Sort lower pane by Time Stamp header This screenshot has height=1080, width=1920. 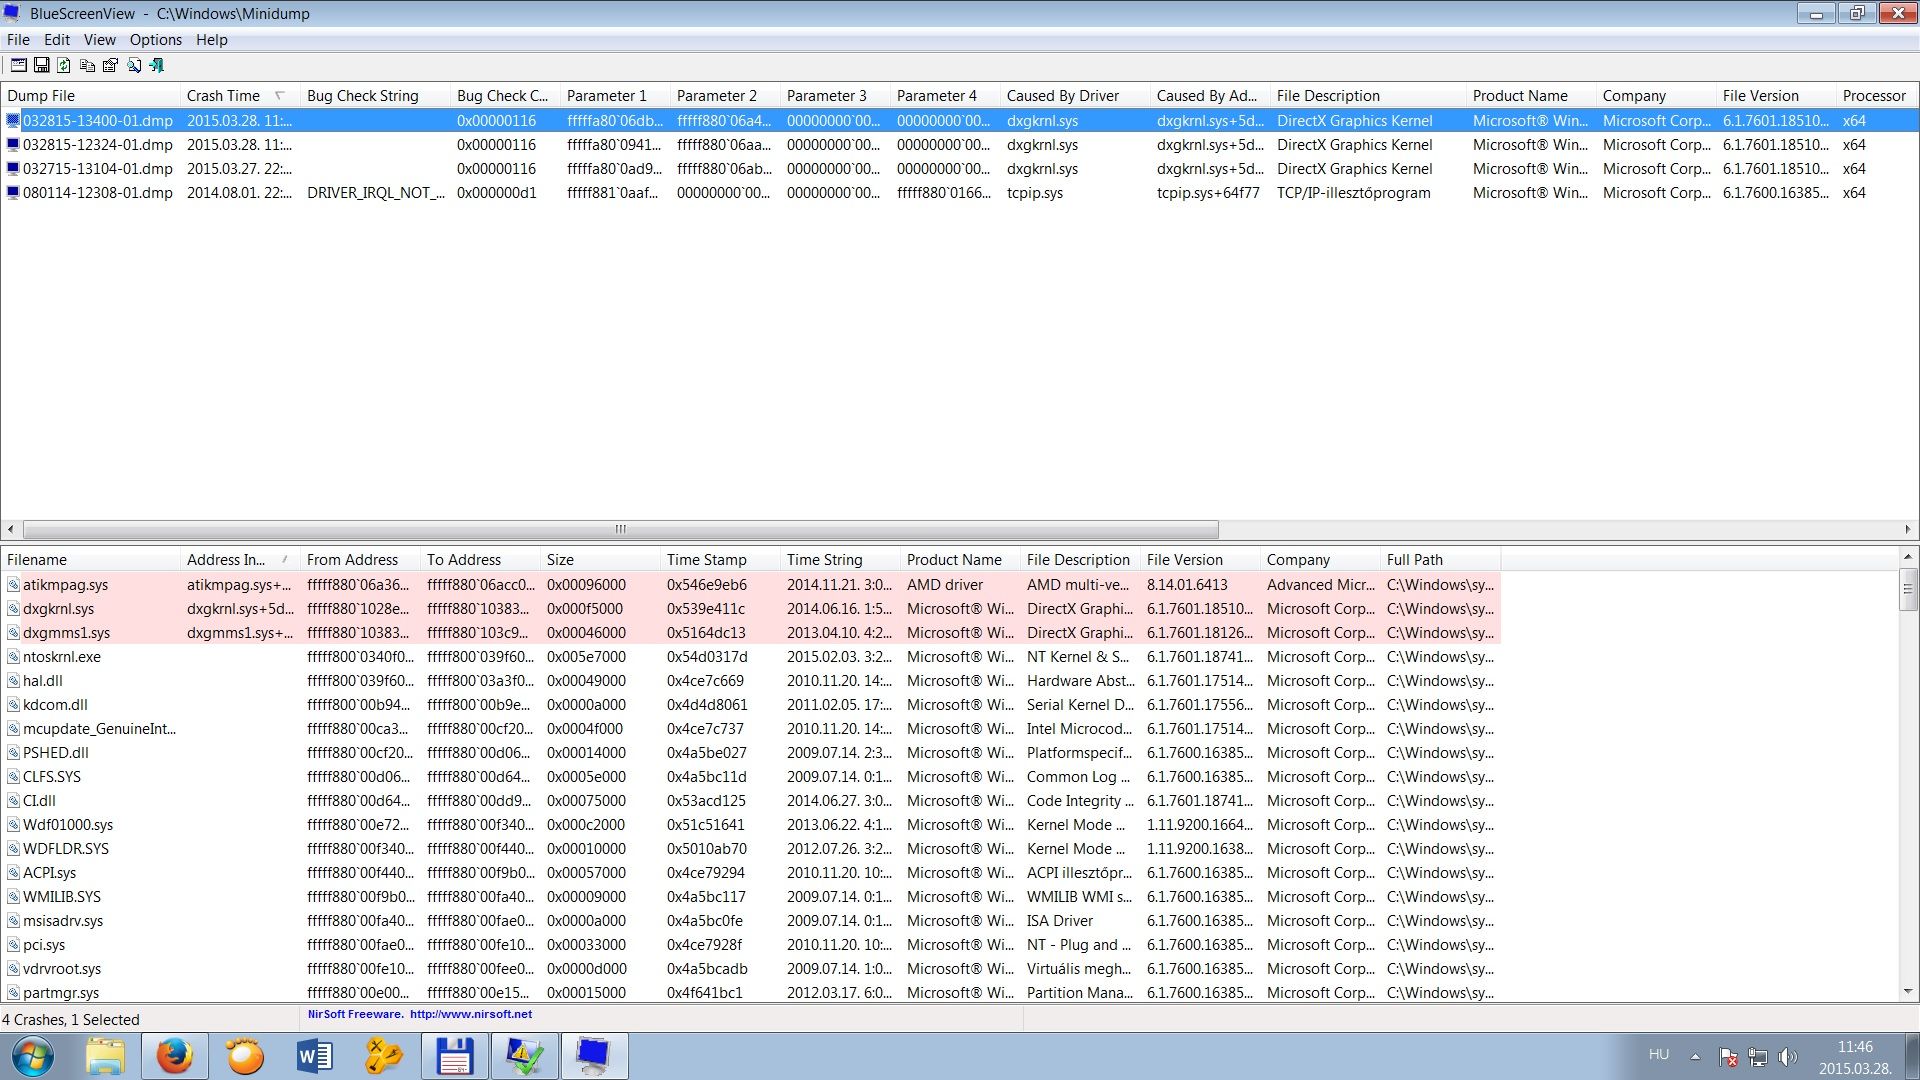[720, 560]
